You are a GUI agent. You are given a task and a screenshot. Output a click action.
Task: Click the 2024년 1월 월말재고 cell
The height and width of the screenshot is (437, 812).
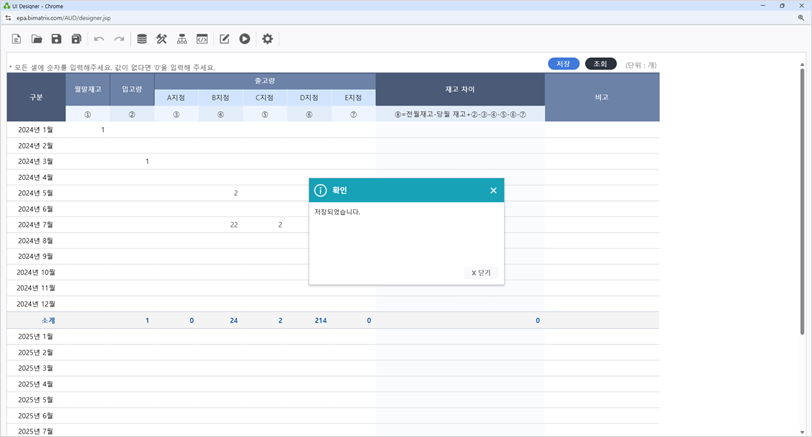point(87,130)
